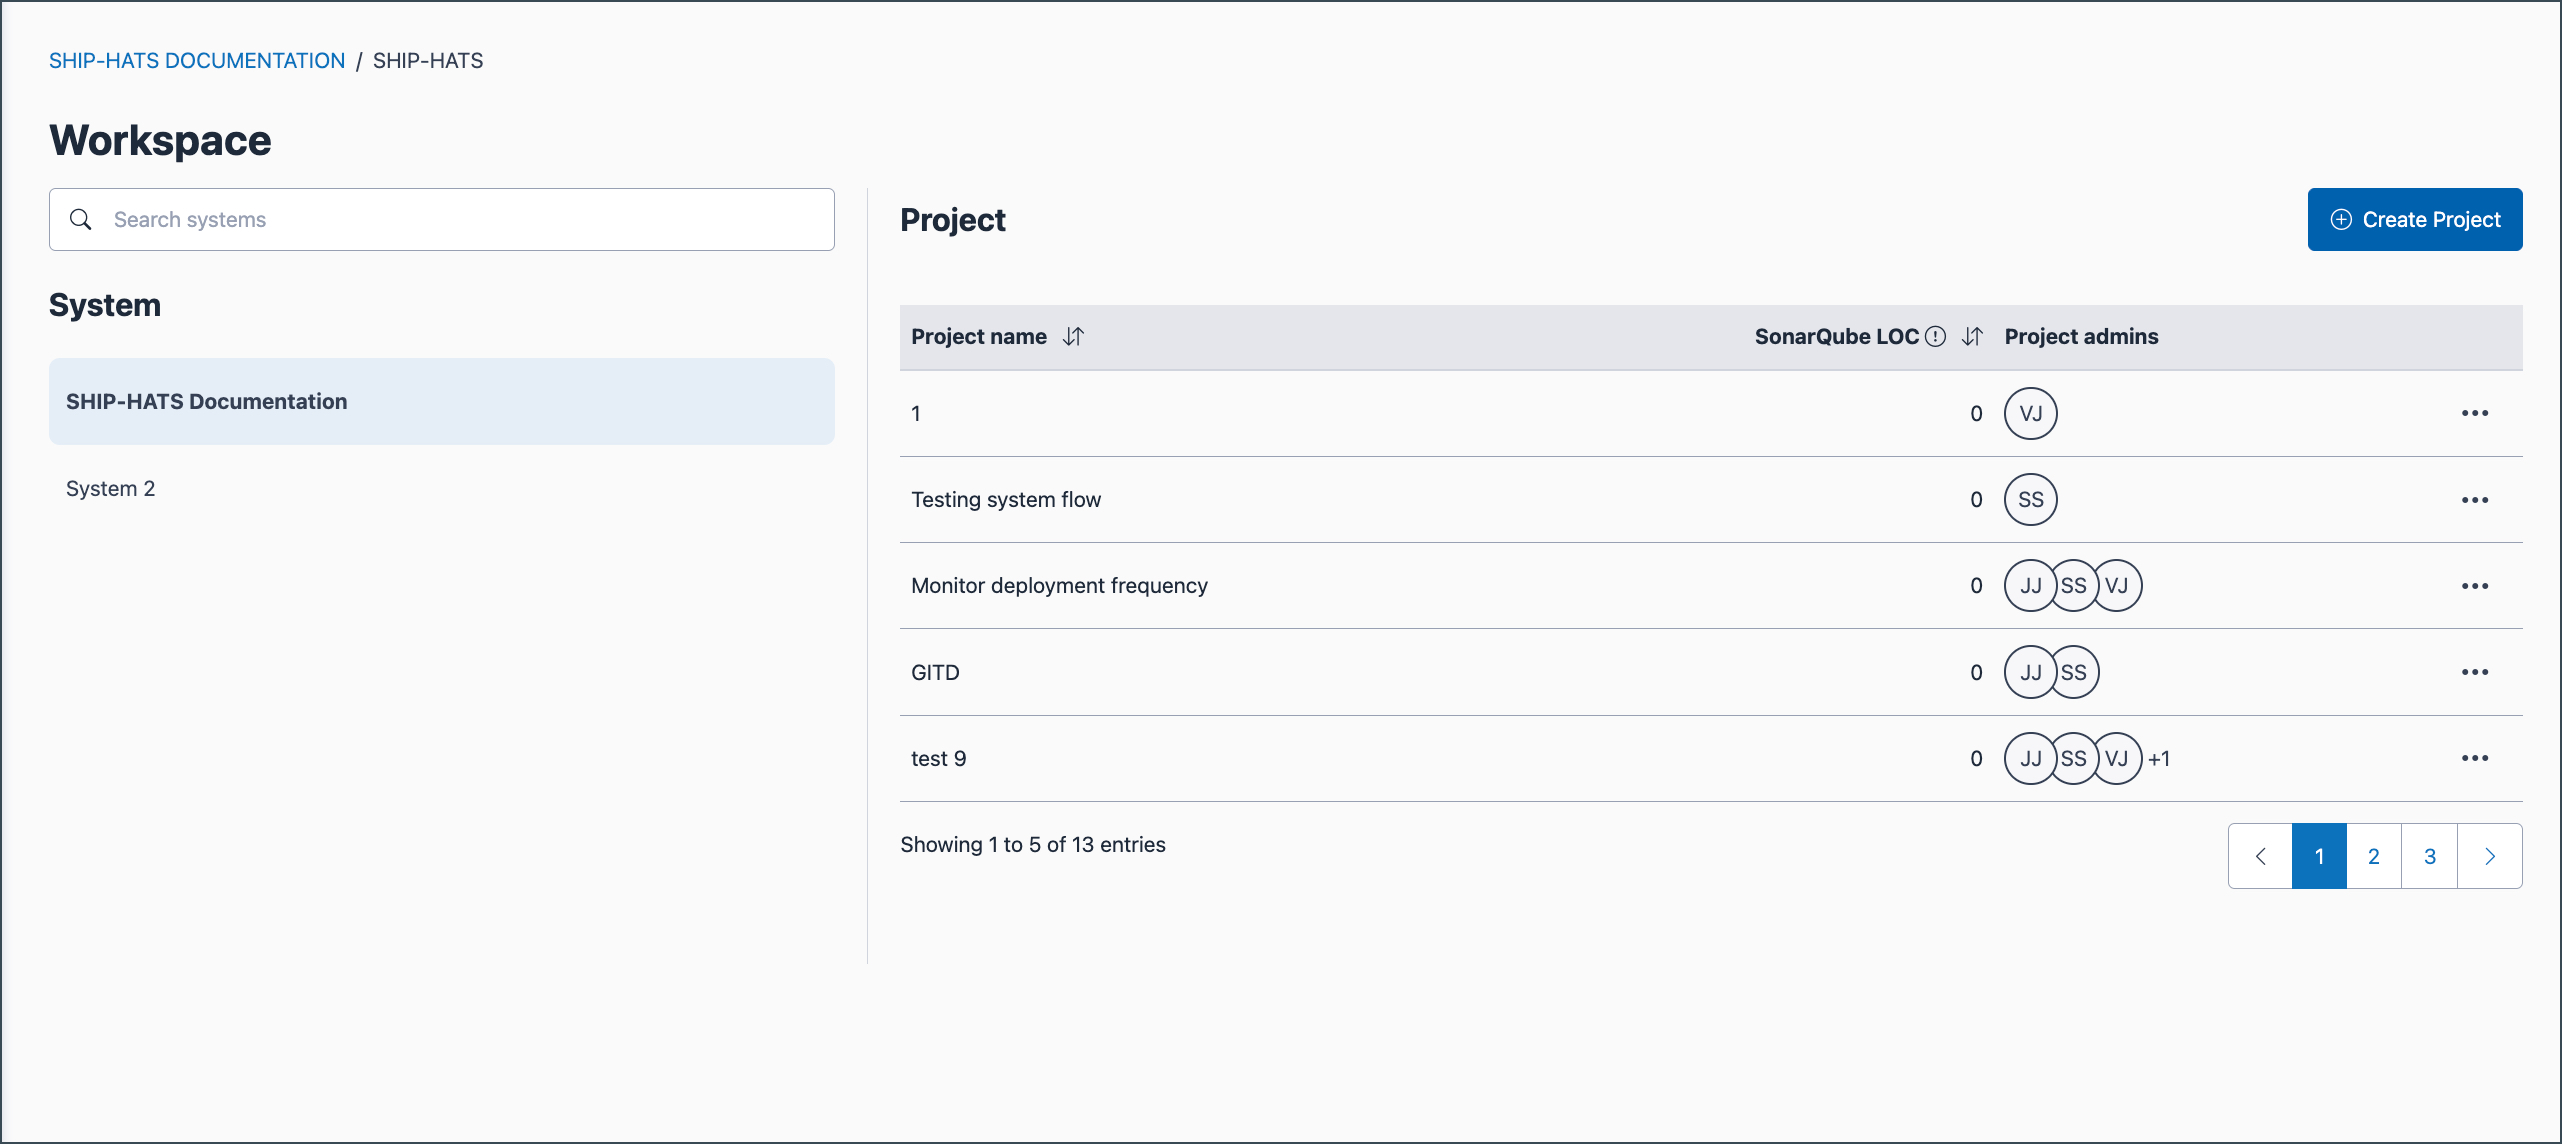Screen dimensions: 2562x1144
Task: Click SS avatar in Testing system flow row
Action: pyautogui.click(x=2031, y=500)
